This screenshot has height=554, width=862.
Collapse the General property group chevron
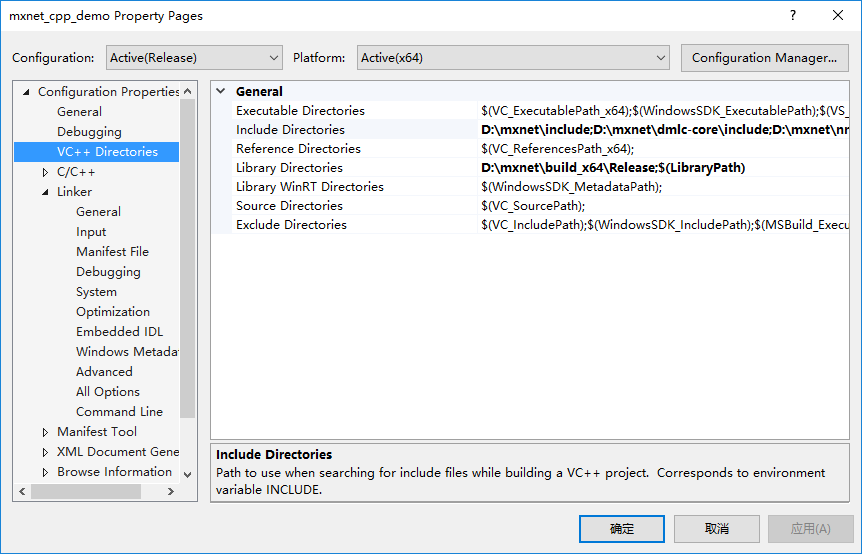click(x=221, y=91)
